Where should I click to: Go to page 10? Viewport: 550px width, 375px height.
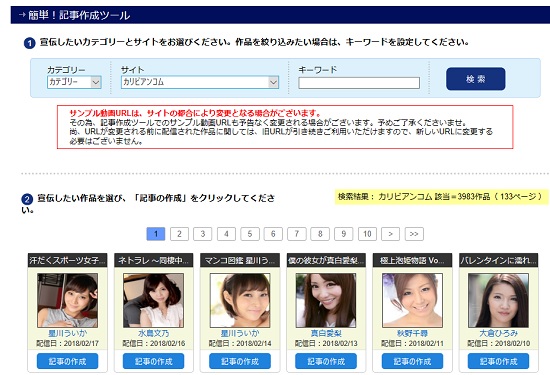pyautogui.click(x=367, y=234)
